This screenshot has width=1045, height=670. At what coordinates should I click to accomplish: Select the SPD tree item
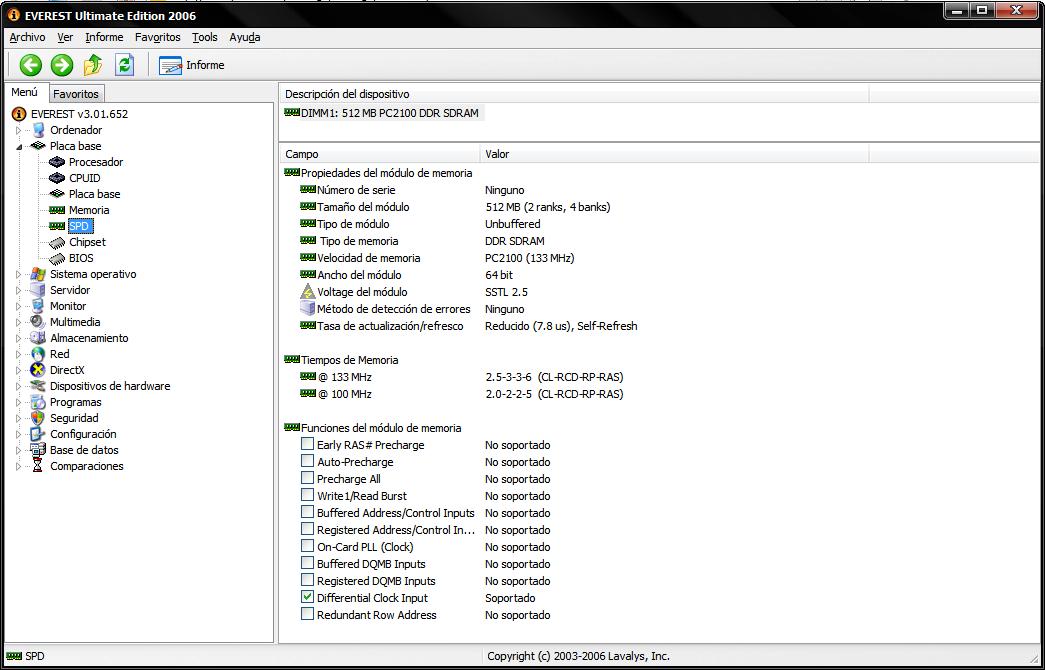coord(79,226)
